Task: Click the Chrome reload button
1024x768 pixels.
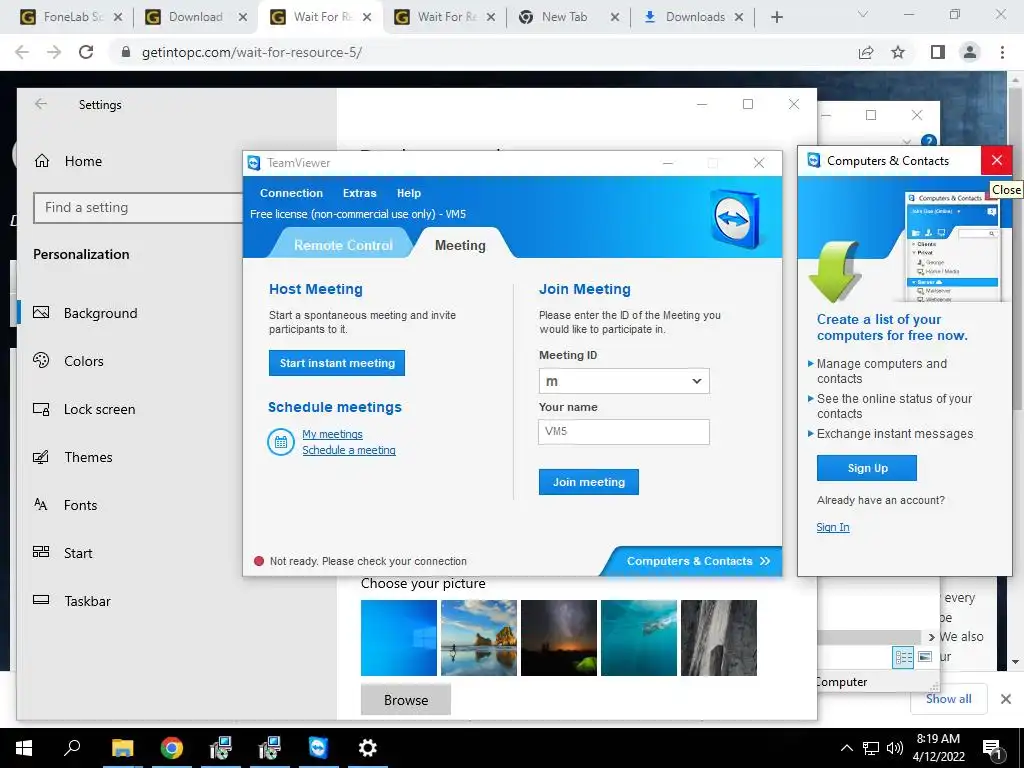Action: (x=86, y=52)
